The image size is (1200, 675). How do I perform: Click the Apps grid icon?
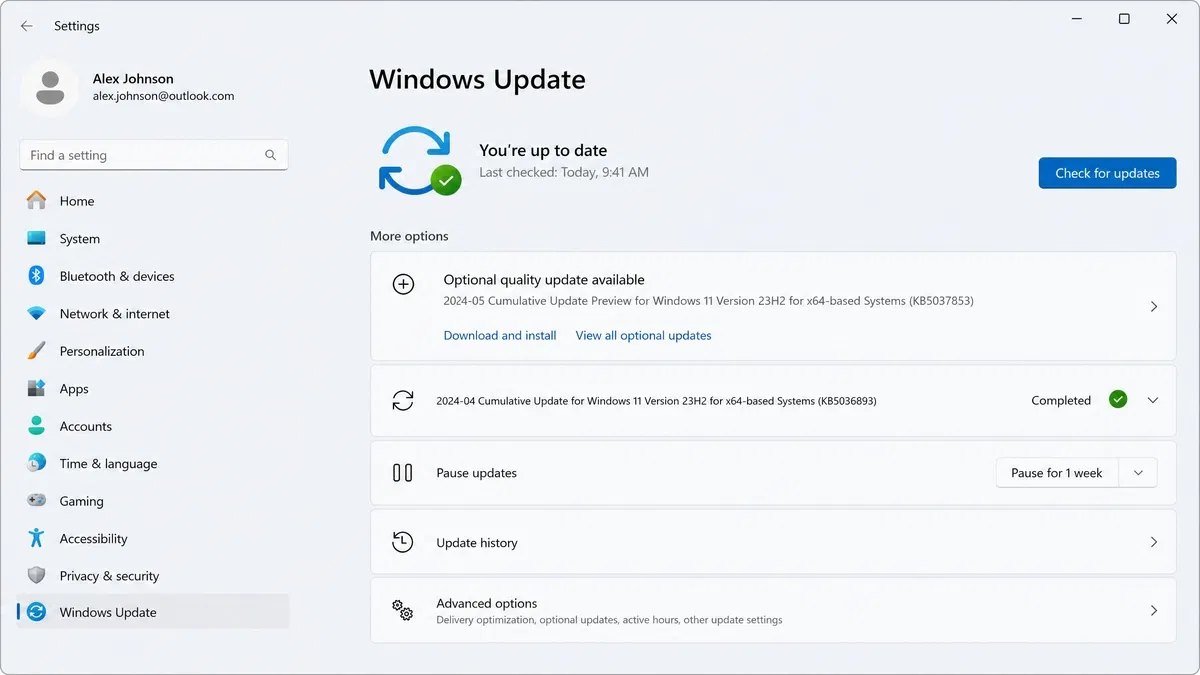coord(37,388)
